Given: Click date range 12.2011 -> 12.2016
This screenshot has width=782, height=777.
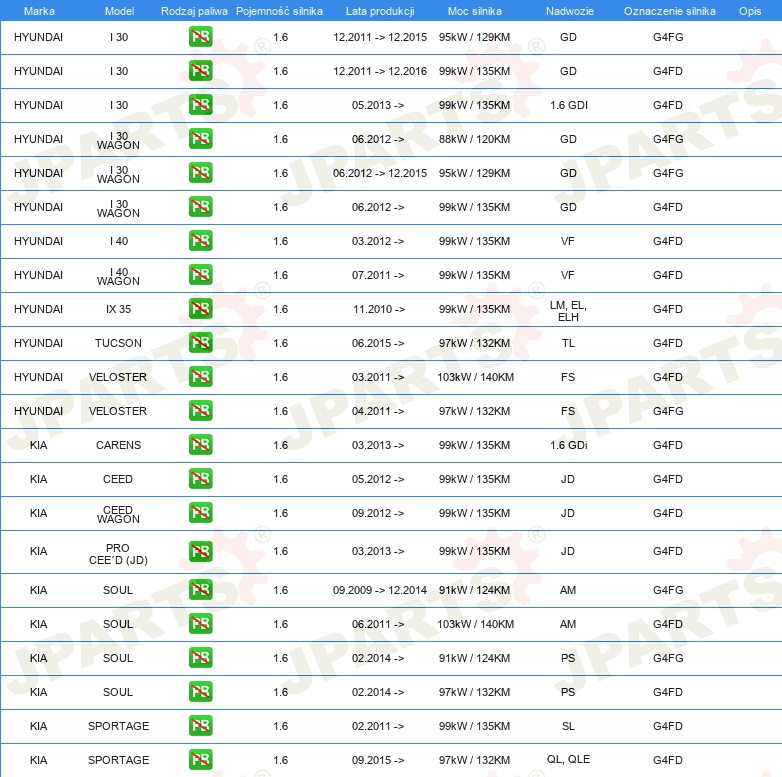Looking at the screenshot, I should point(380,71).
